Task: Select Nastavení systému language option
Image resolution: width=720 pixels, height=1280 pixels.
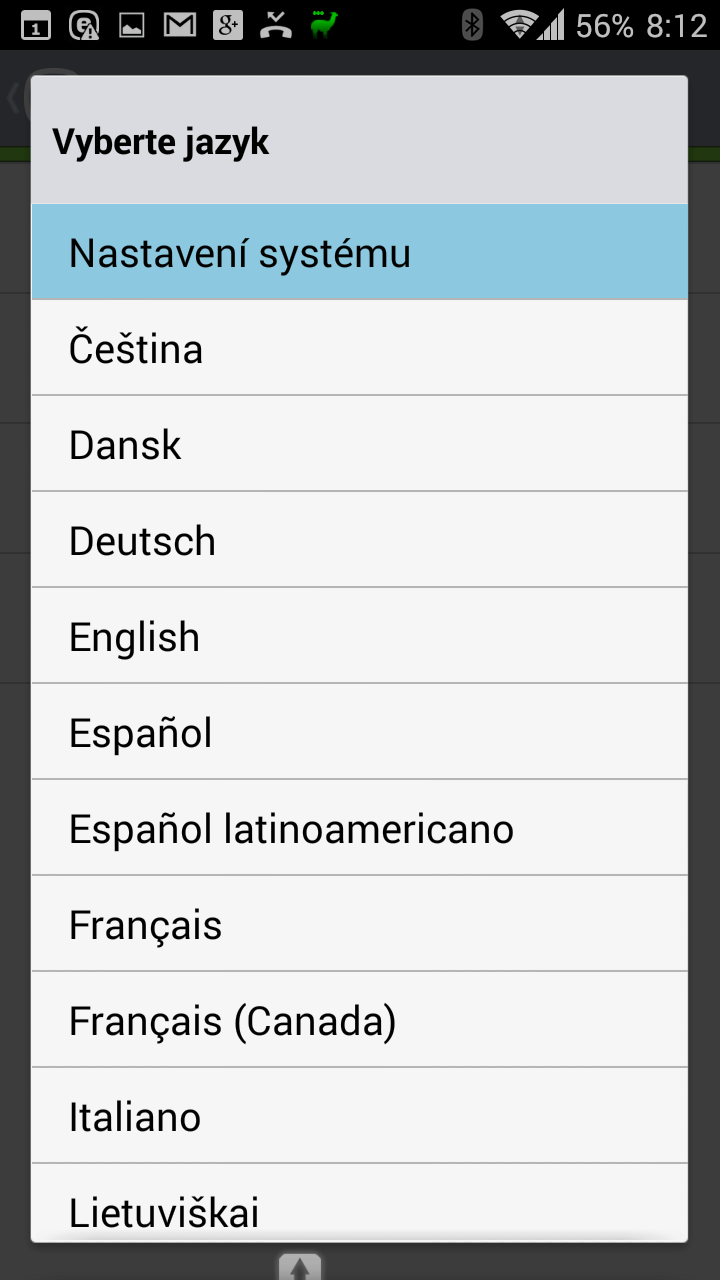Action: tap(360, 252)
